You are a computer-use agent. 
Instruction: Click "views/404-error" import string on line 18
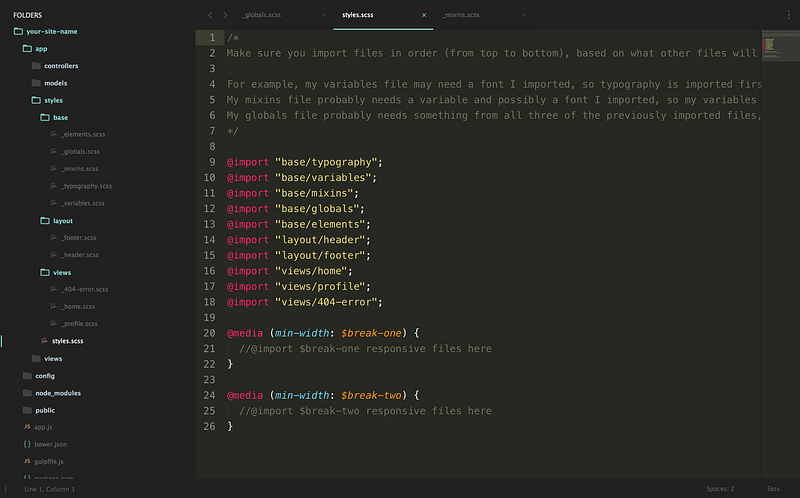tap(326, 302)
